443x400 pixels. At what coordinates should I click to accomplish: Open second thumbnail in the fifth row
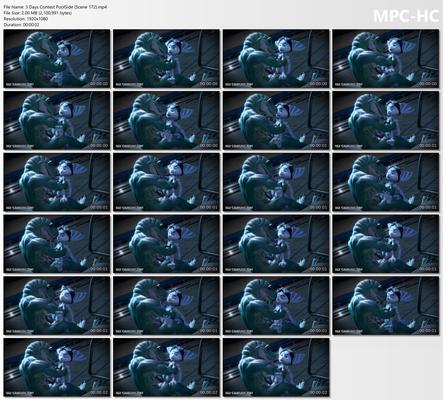(166, 306)
